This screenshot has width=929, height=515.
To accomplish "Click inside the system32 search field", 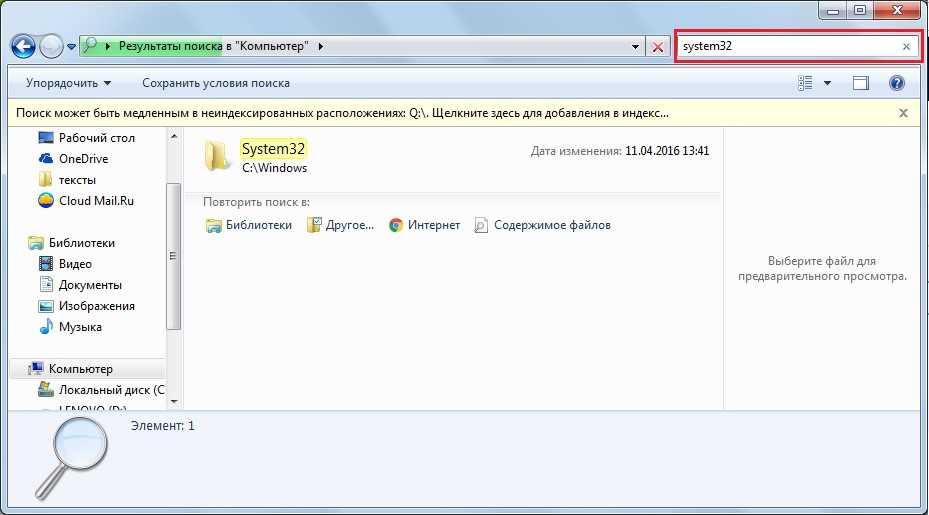I will pyautogui.click(x=785, y=47).
